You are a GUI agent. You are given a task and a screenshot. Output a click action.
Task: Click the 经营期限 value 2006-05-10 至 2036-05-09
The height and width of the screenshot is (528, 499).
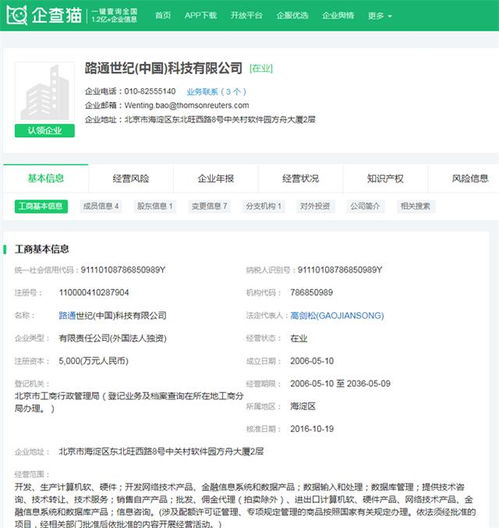click(x=340, y=384)
